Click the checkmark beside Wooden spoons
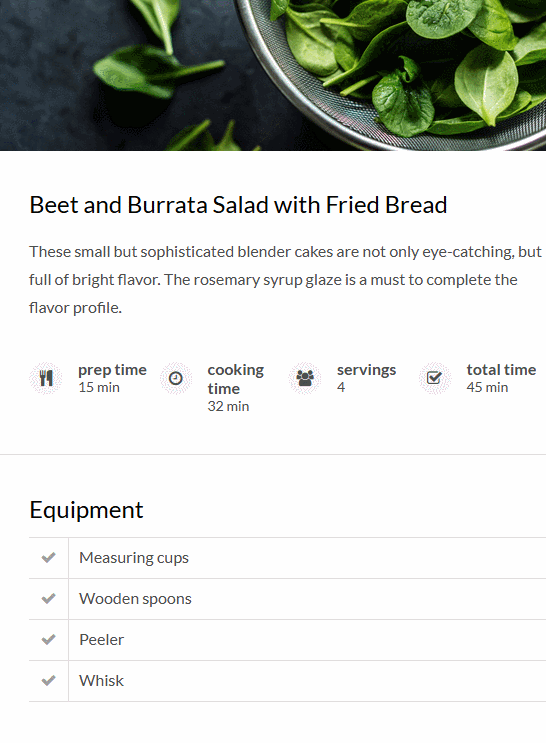The height and width of the screenshot is (743, 546). click(48, 599)
